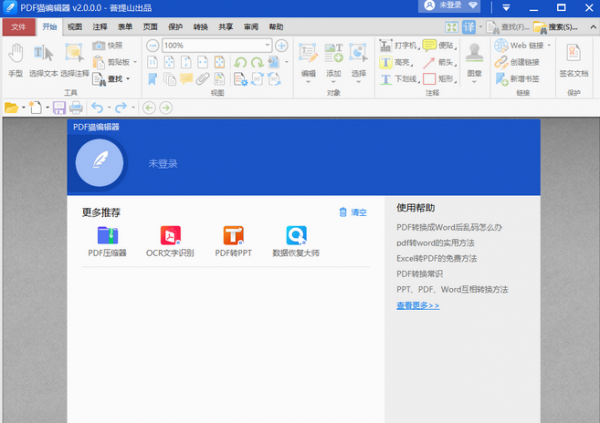Click the 清空 clear button
The image size is (600, 423).
[353, 212]
